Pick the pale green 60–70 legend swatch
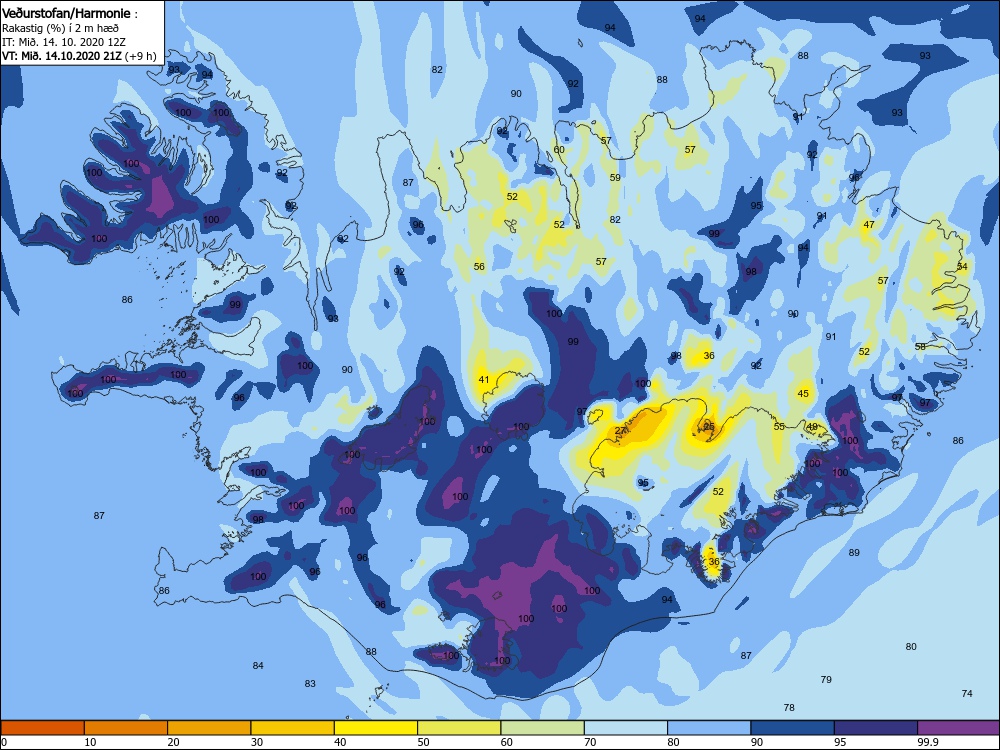1000x750 pixels. (x=543, y=728)
